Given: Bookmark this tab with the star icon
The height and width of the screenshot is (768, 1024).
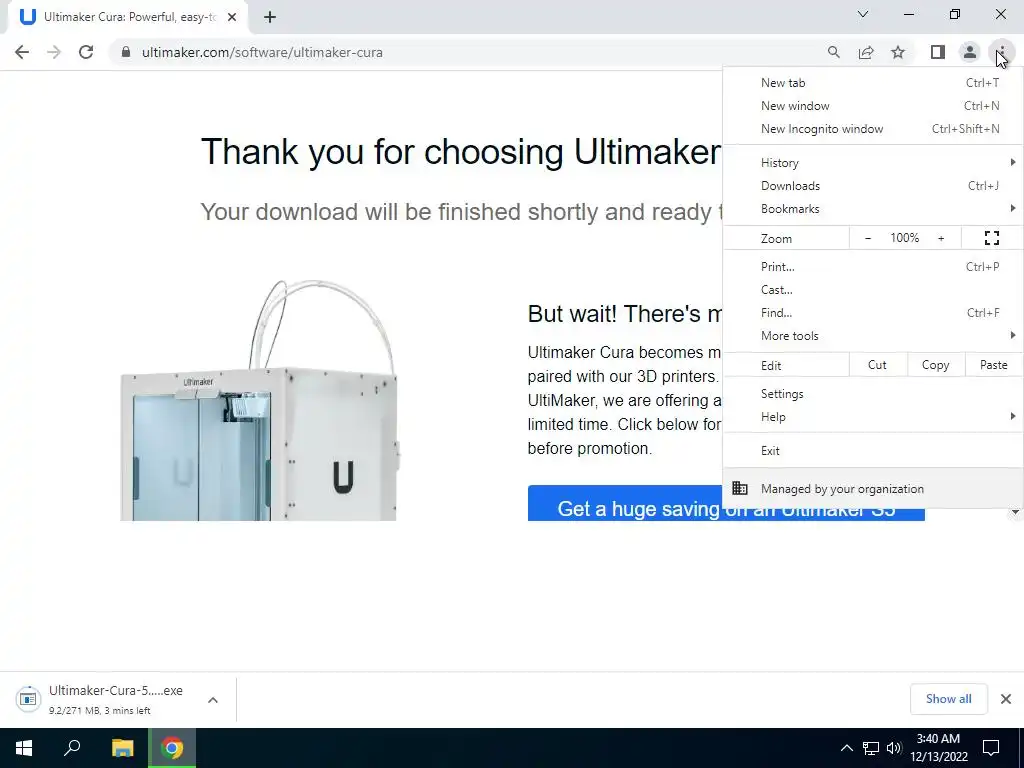Looking at the screenshot, I should tap(898, 52).
